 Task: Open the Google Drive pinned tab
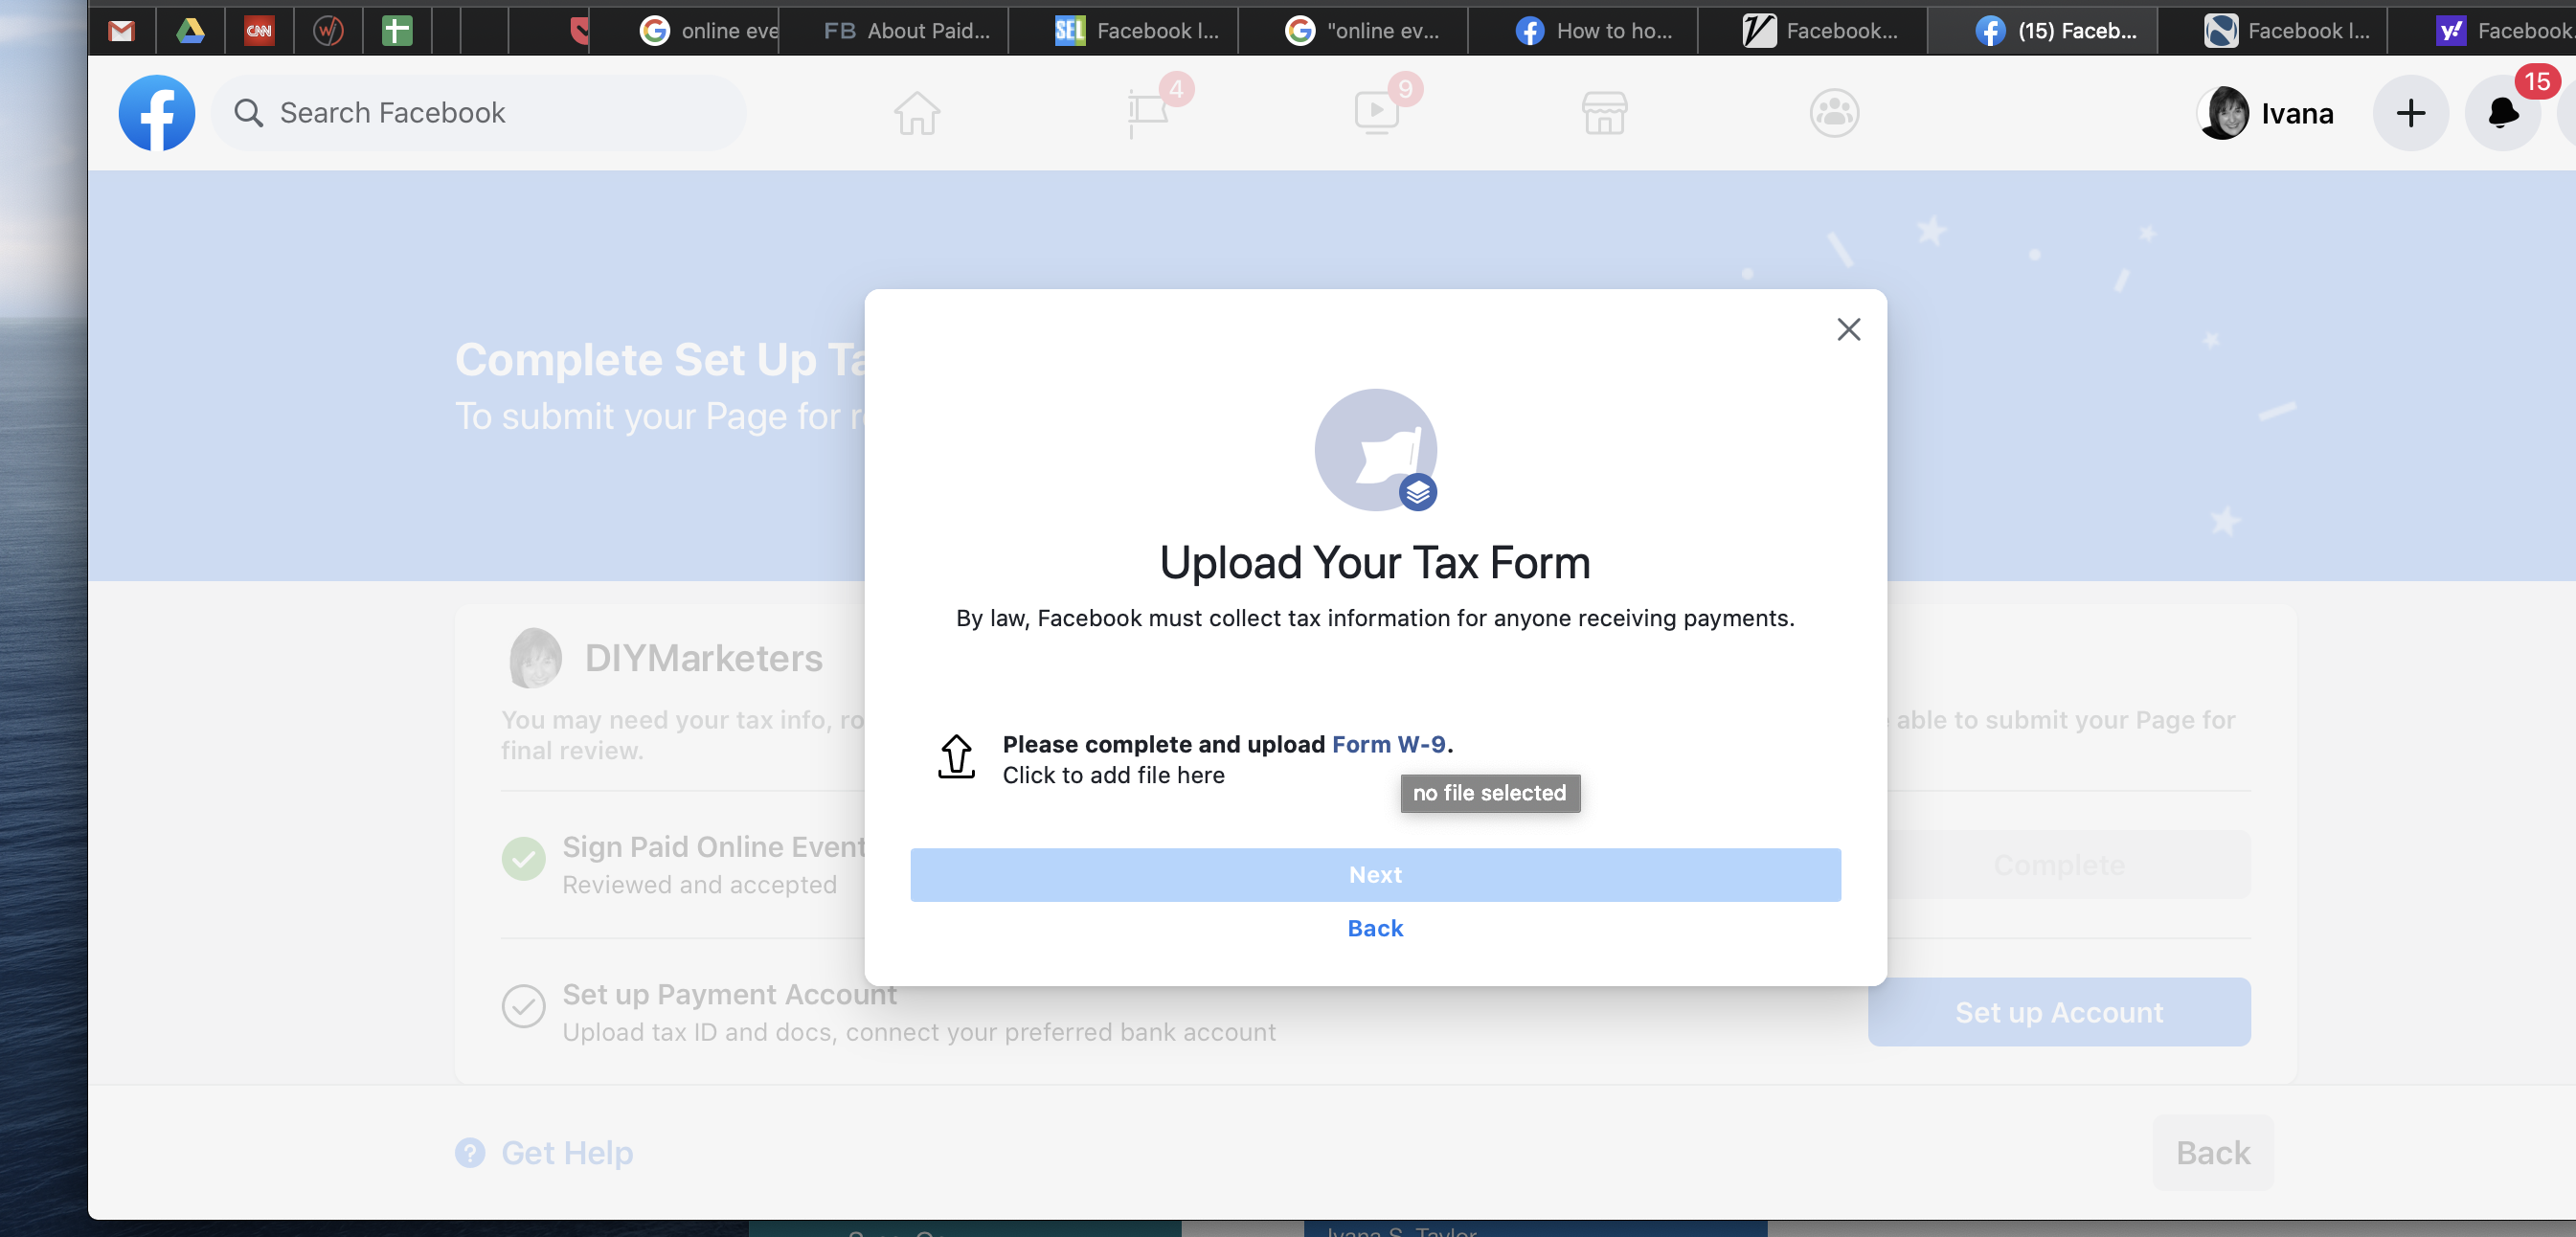(x=190, y=31)
